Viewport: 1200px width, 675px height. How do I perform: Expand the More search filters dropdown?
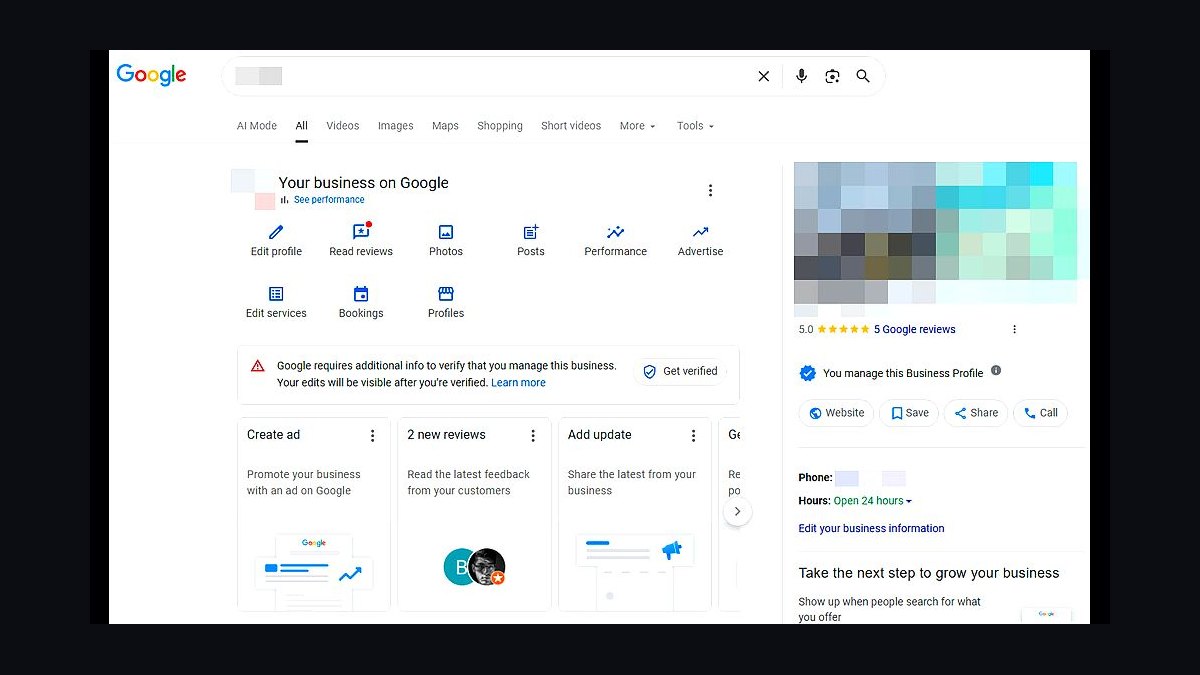637,126
